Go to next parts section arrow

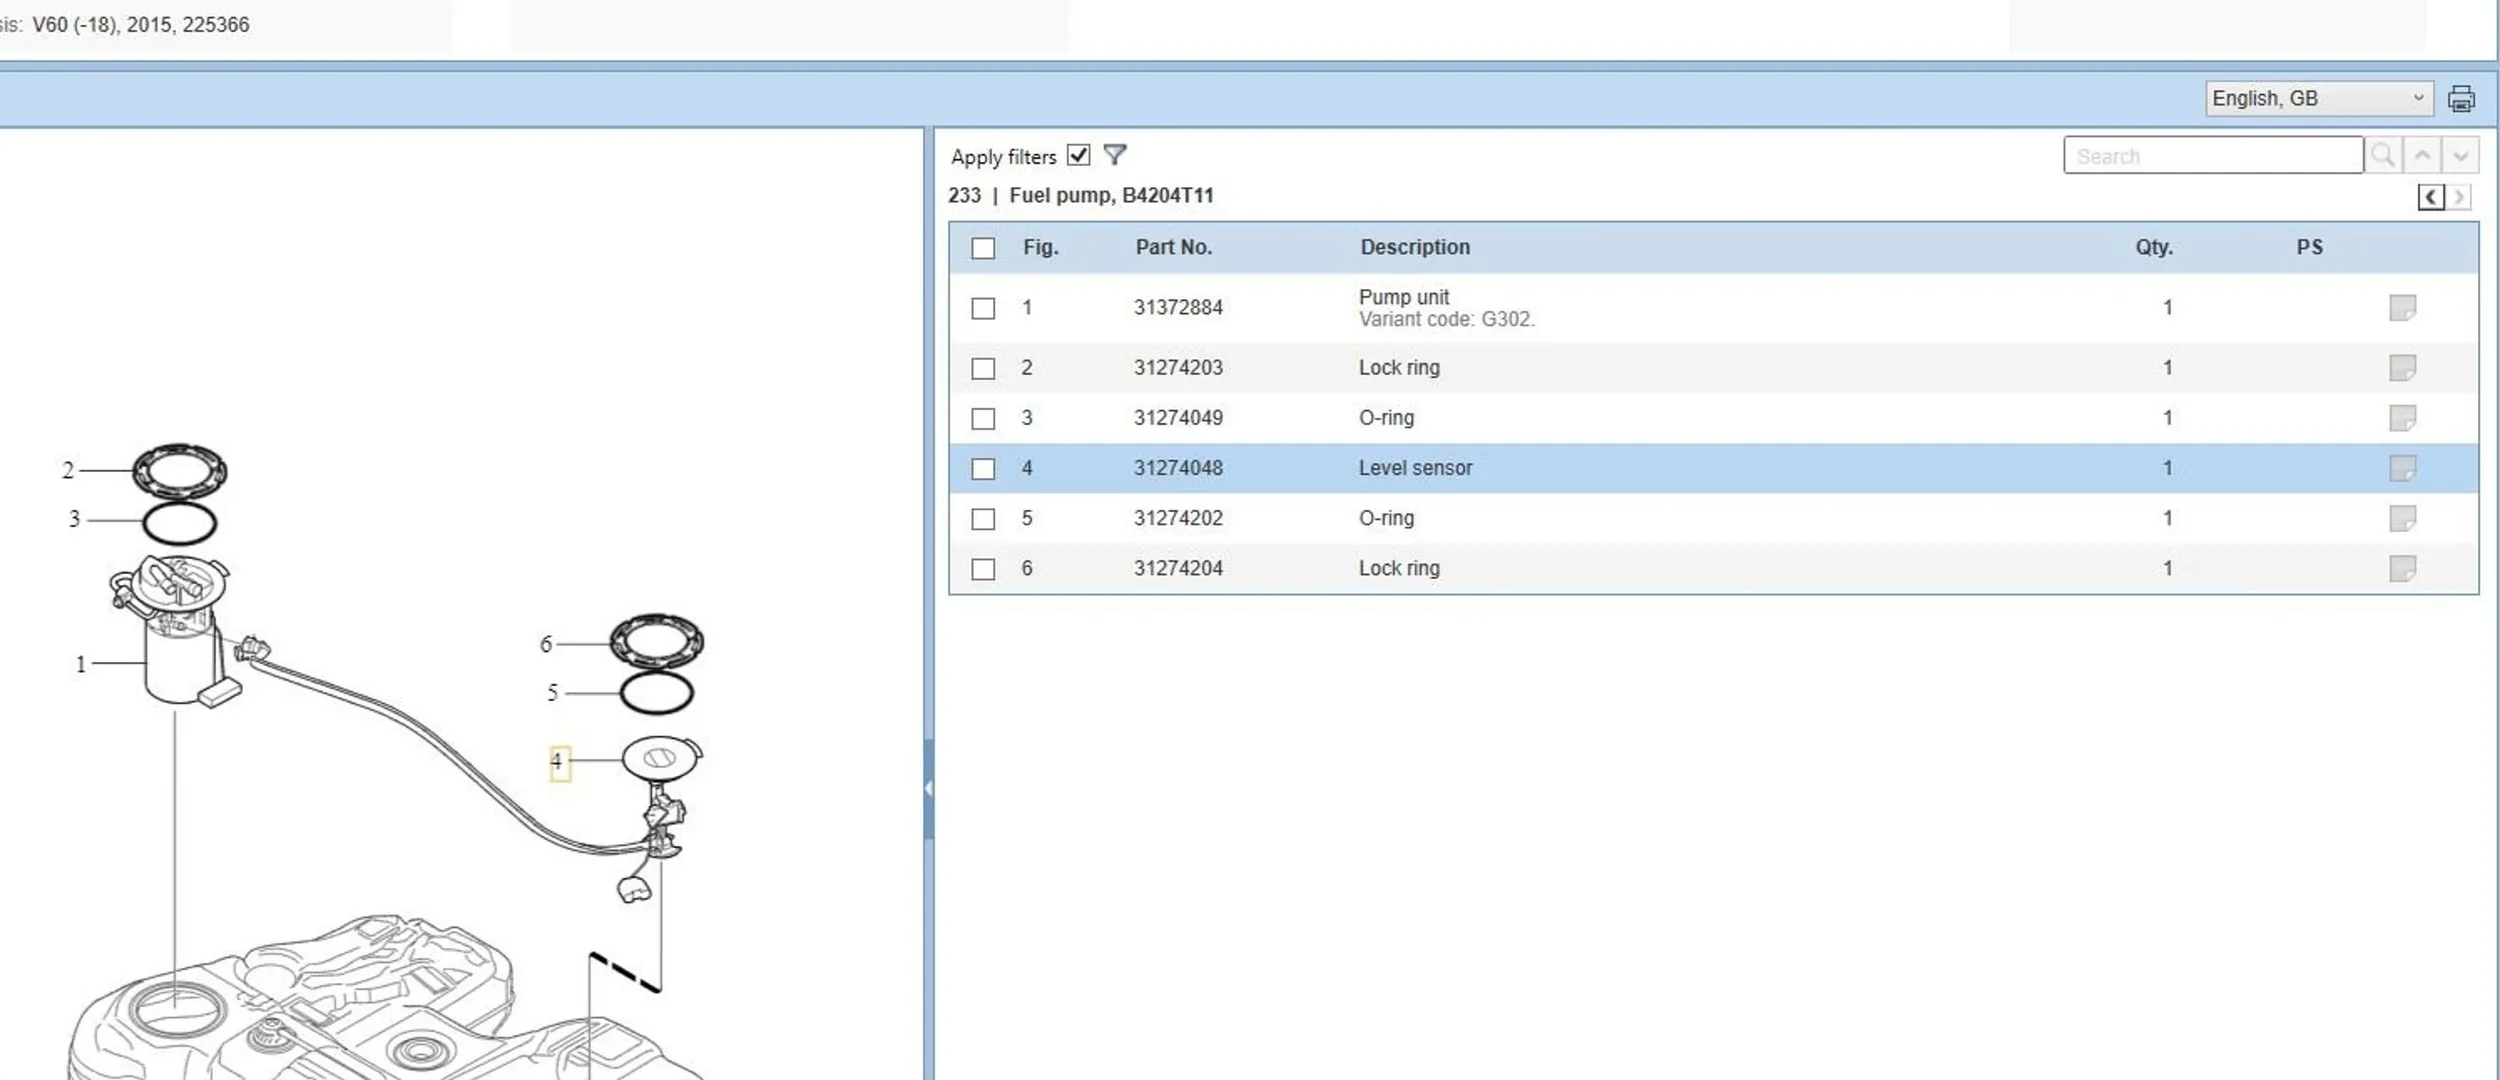coord(2459,197)
